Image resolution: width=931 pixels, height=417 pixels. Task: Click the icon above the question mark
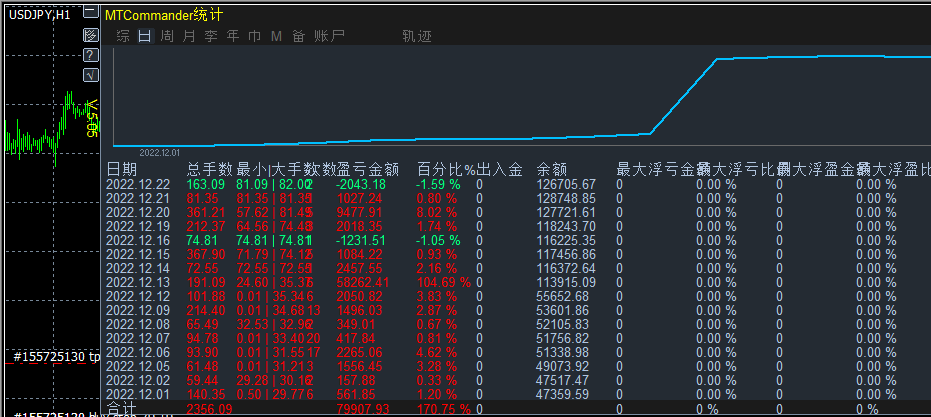pyautogui.click(x=90, y=35)
